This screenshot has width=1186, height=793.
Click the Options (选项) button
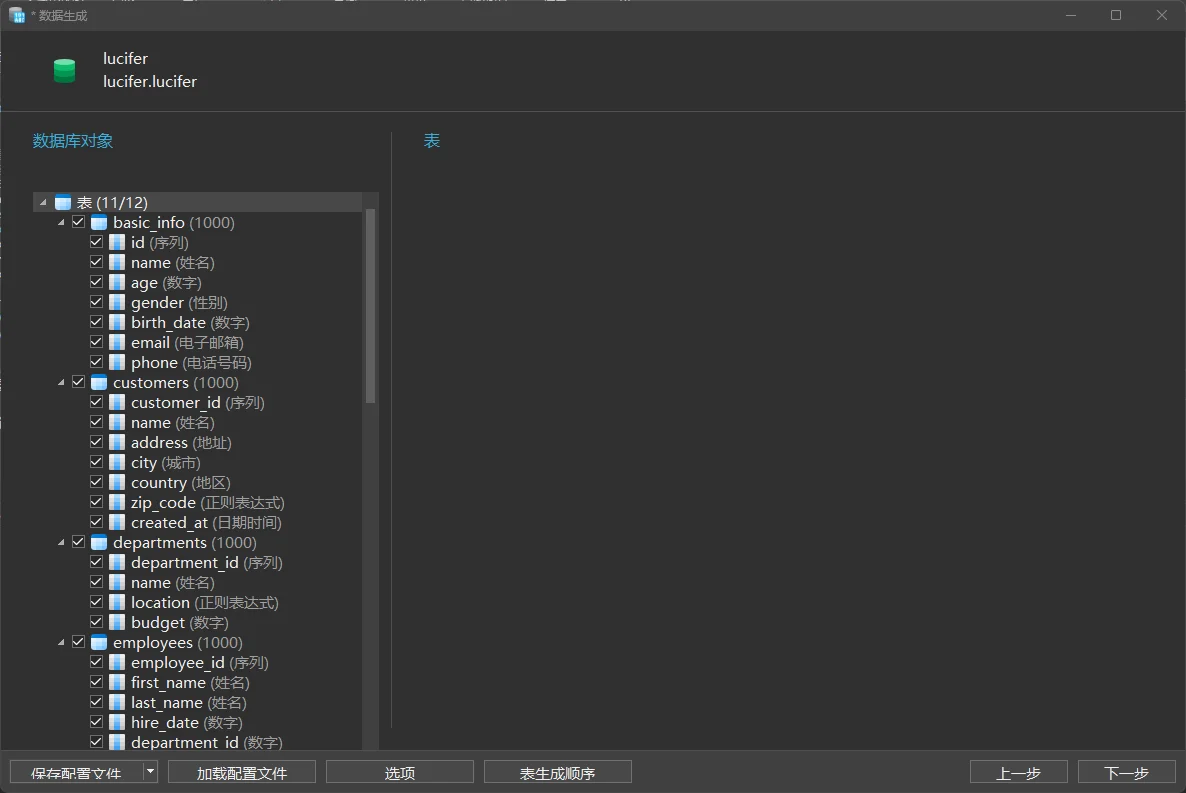coord(399,772)
